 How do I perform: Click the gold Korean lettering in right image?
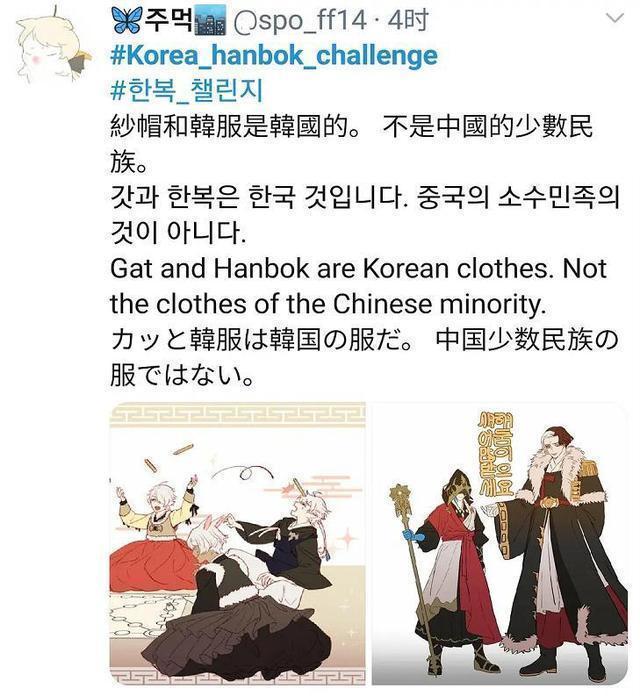point(495,453)
